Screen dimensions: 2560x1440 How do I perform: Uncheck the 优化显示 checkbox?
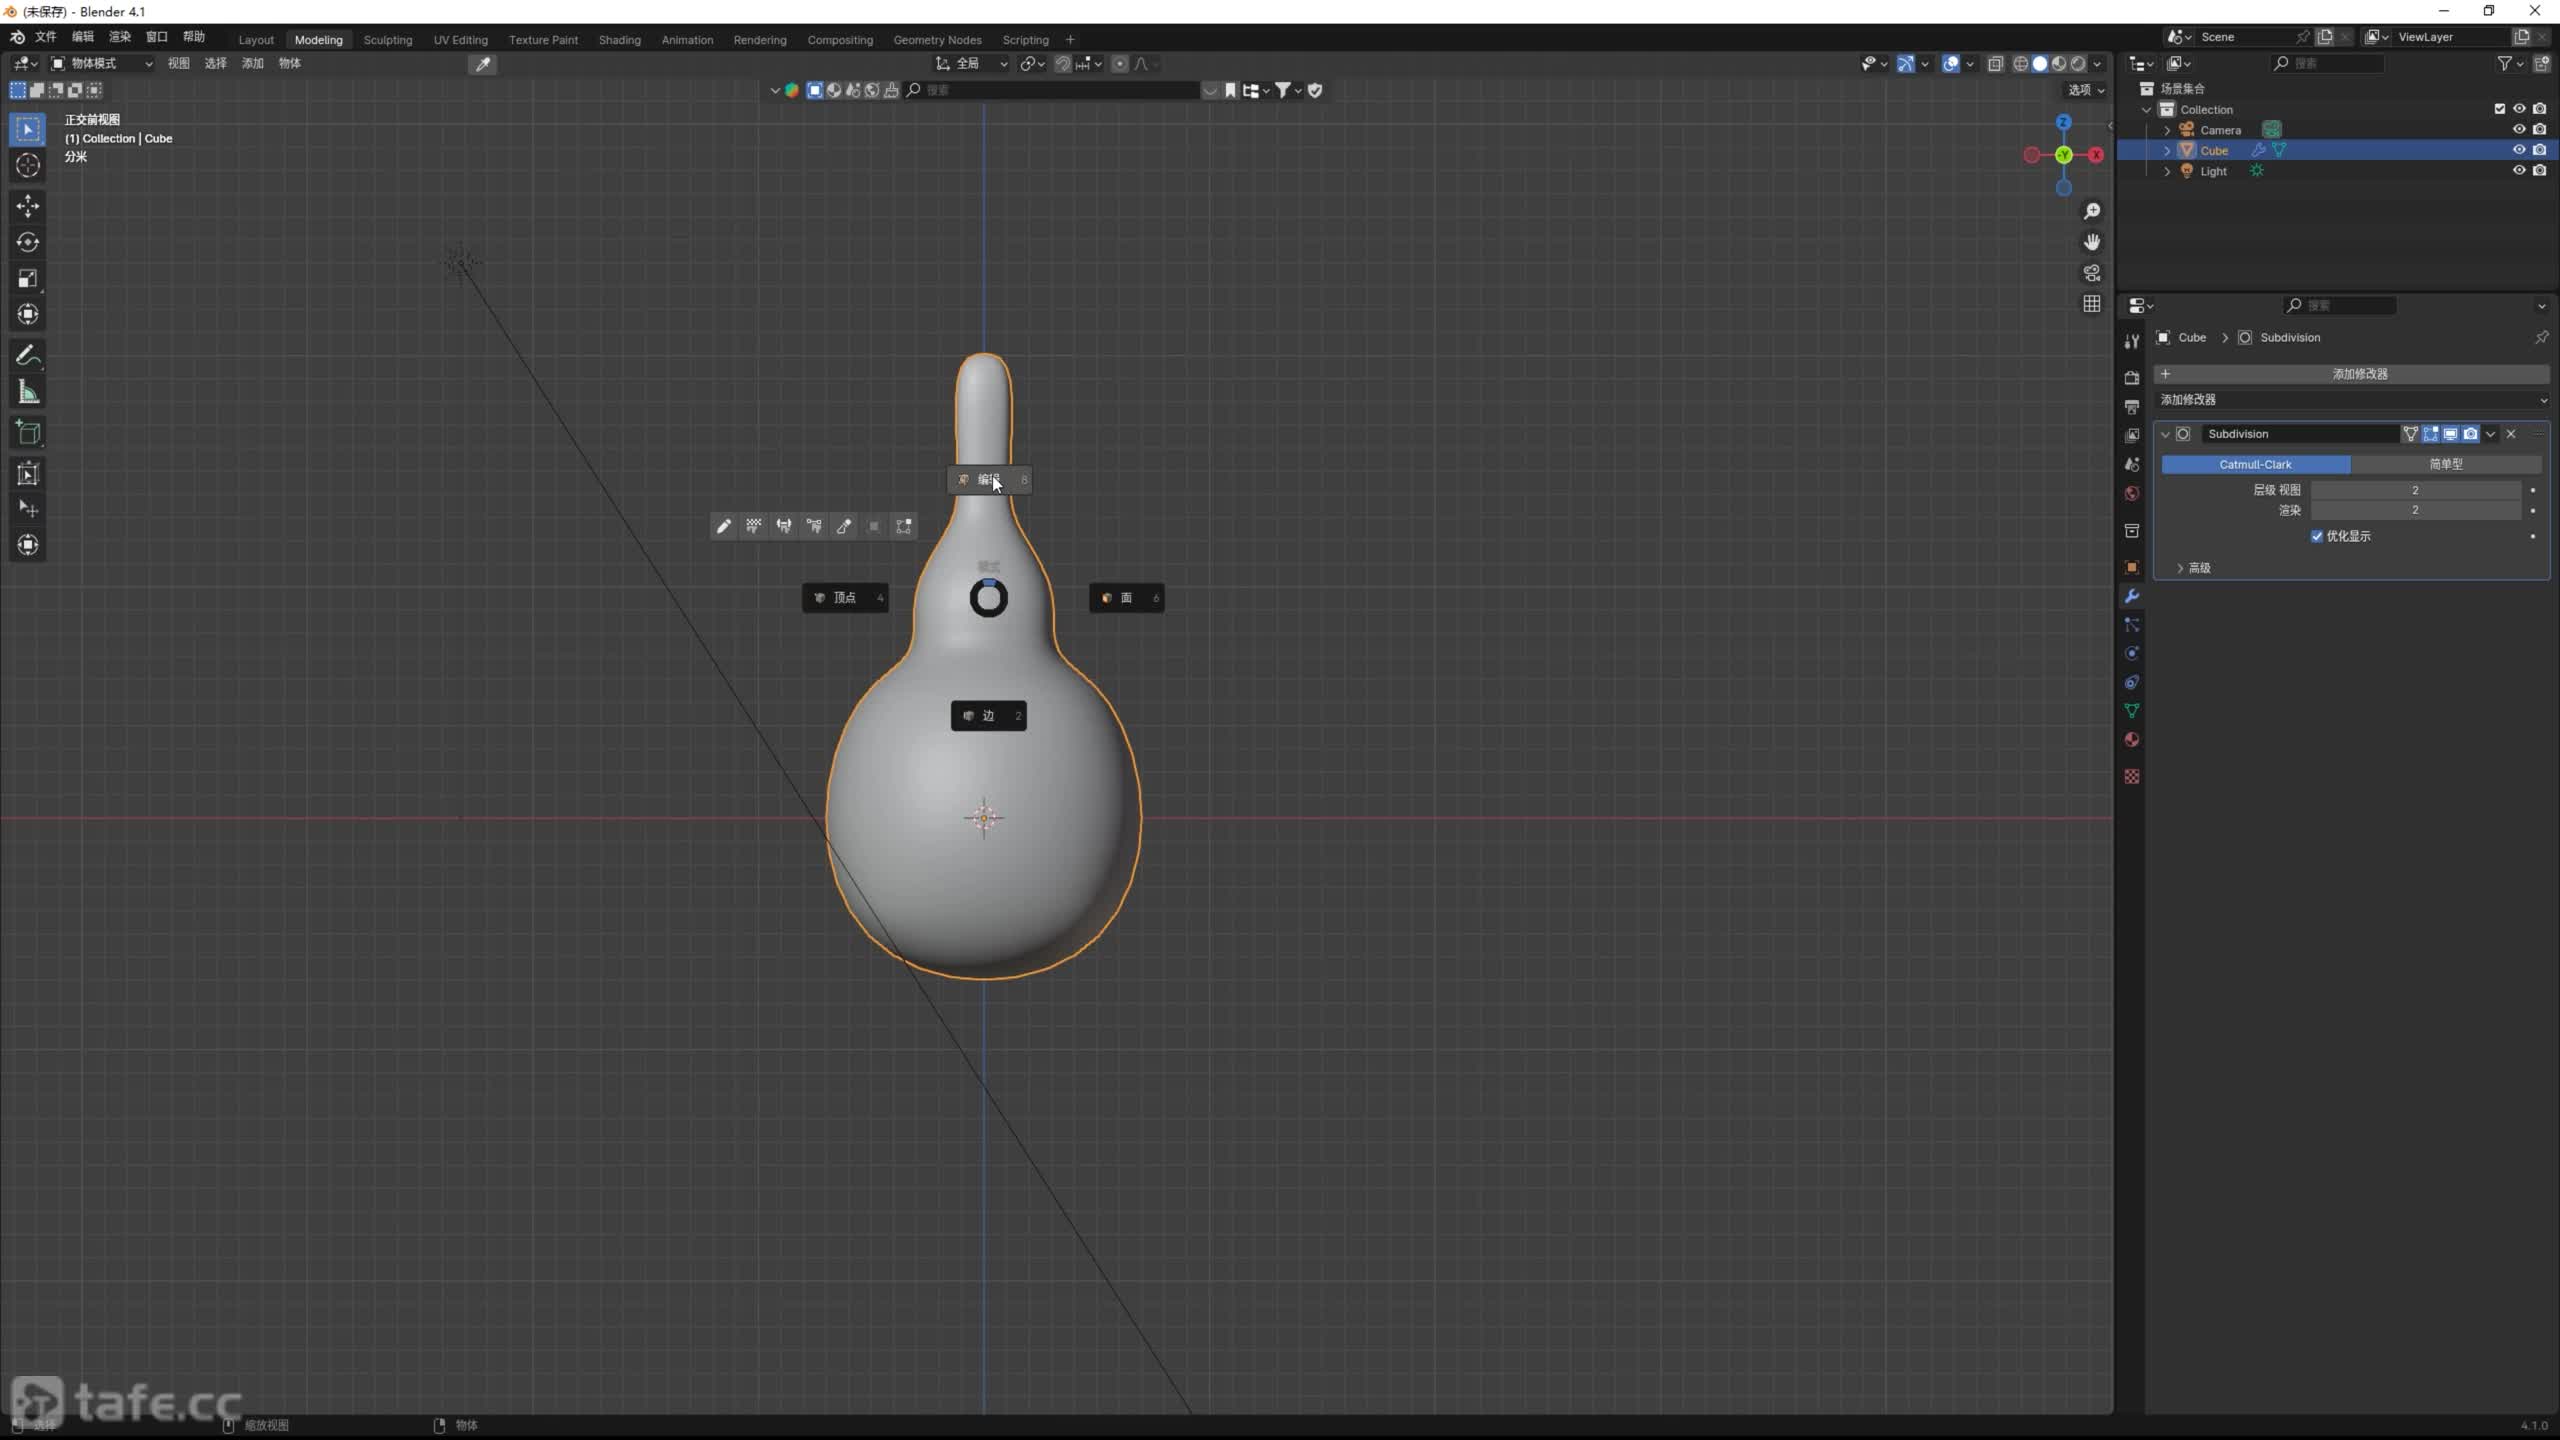tap(2317, 536)
